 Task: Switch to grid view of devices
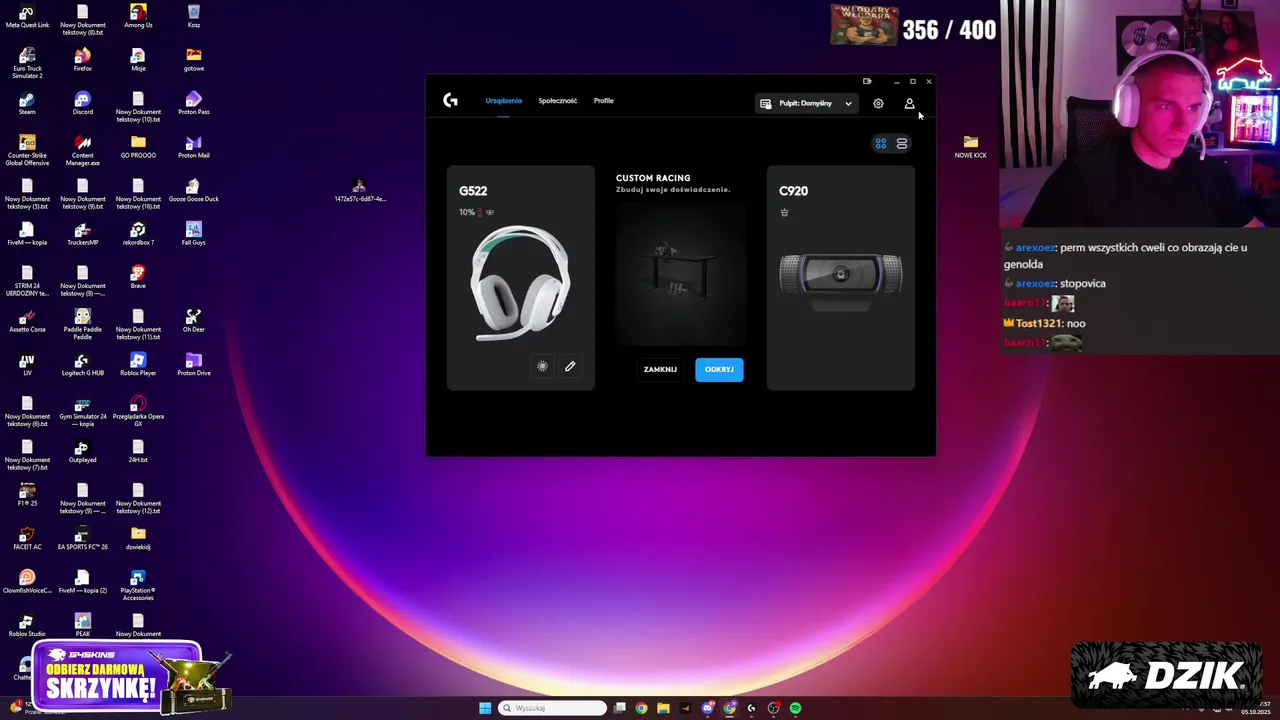pos(881,144)
